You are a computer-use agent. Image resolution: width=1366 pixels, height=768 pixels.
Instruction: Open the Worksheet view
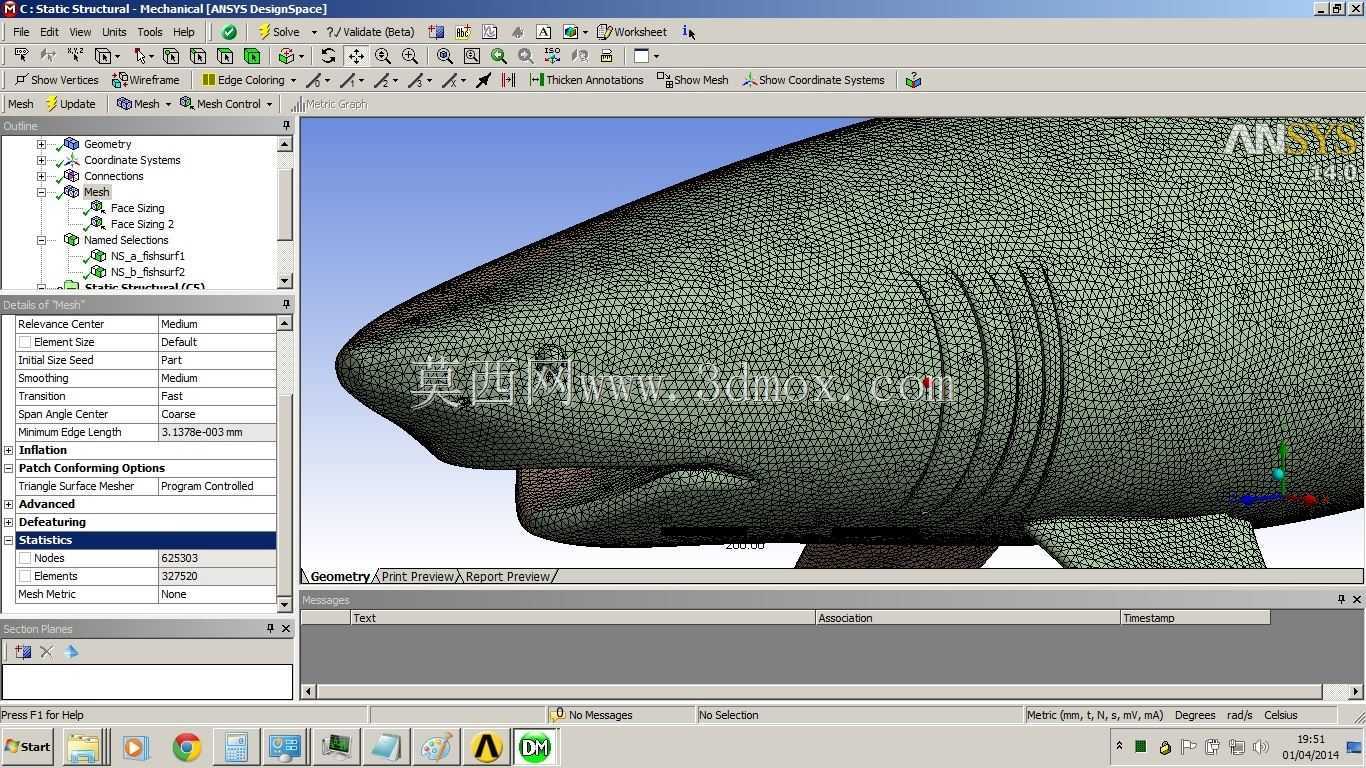(x=632, y=32)
